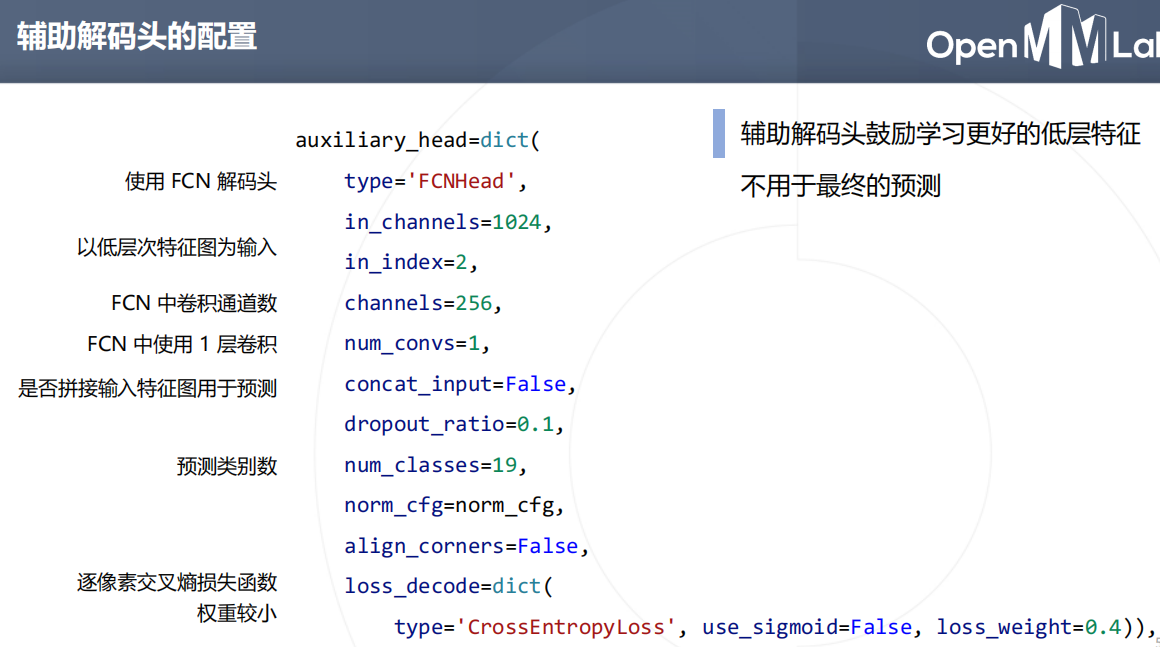Image resolution: width=1160 pixels, height=647 pixels.
Task: Click the annotation 是否拼接输入特征图用于预测
Action: click(x=147, y=388)
